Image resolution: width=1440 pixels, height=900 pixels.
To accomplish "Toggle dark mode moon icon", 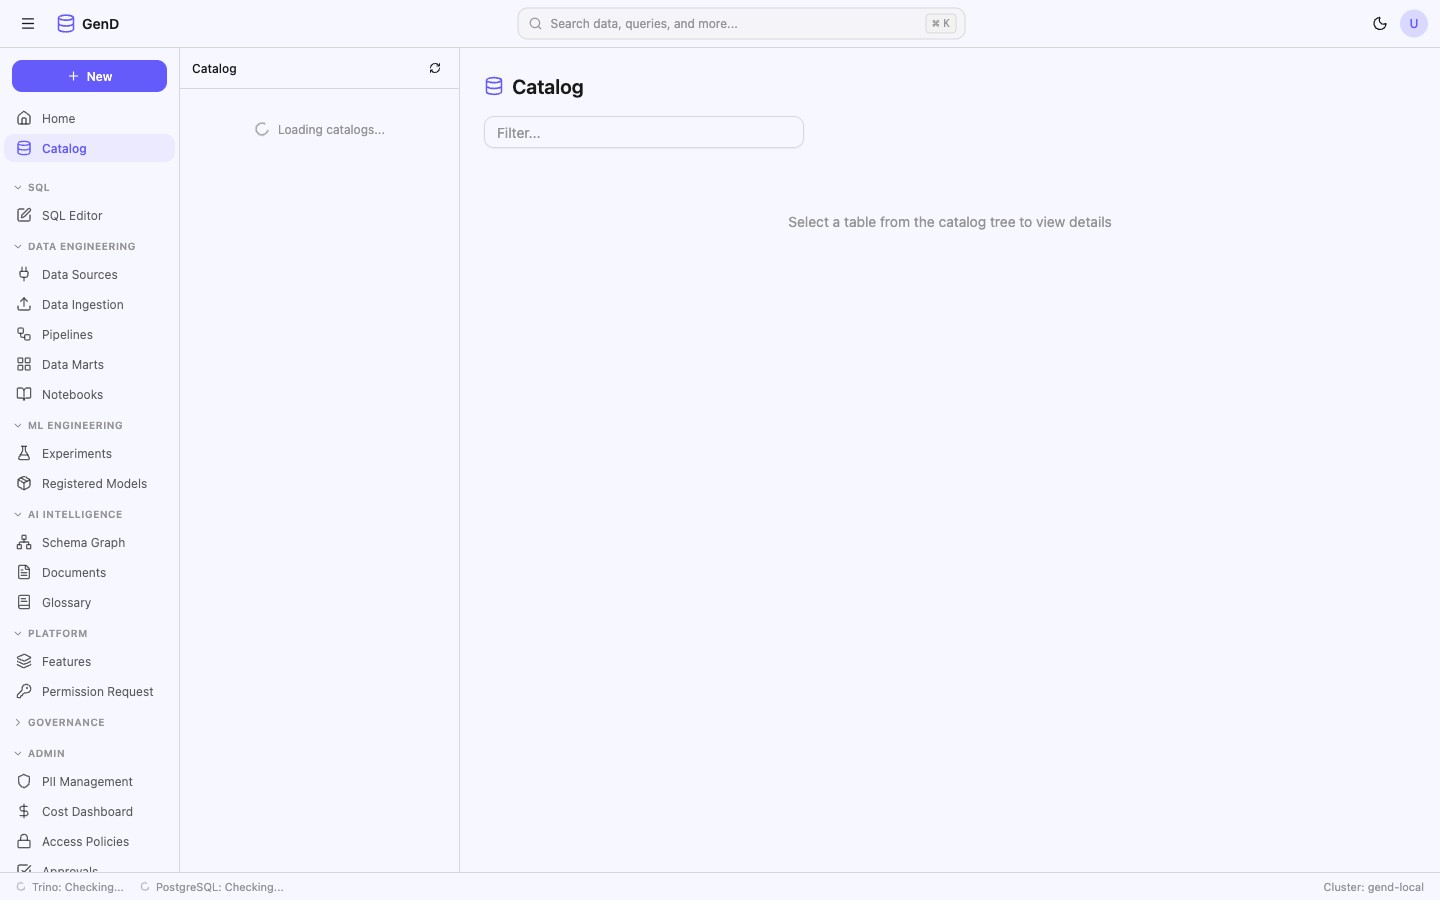I will (1380, 24).
